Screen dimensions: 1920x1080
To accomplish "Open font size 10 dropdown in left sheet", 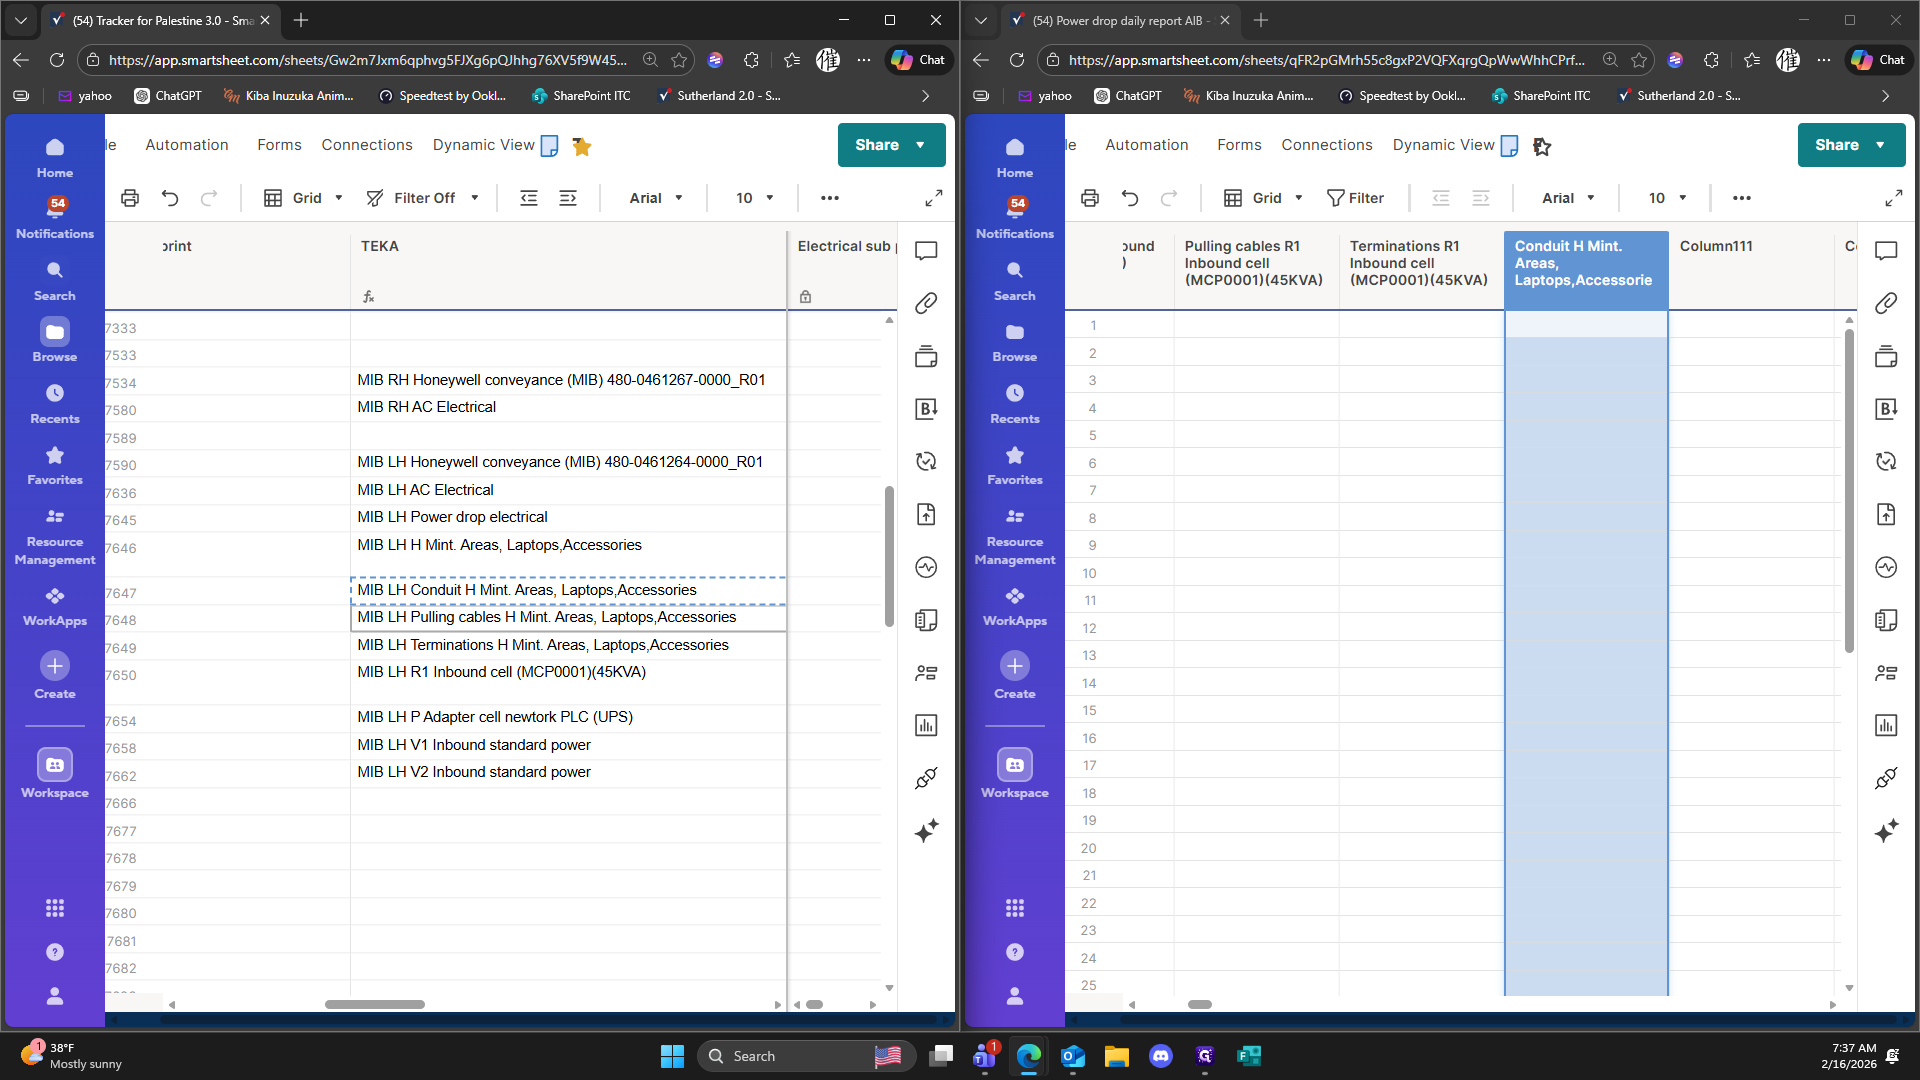I will click(x=755, y=198).
